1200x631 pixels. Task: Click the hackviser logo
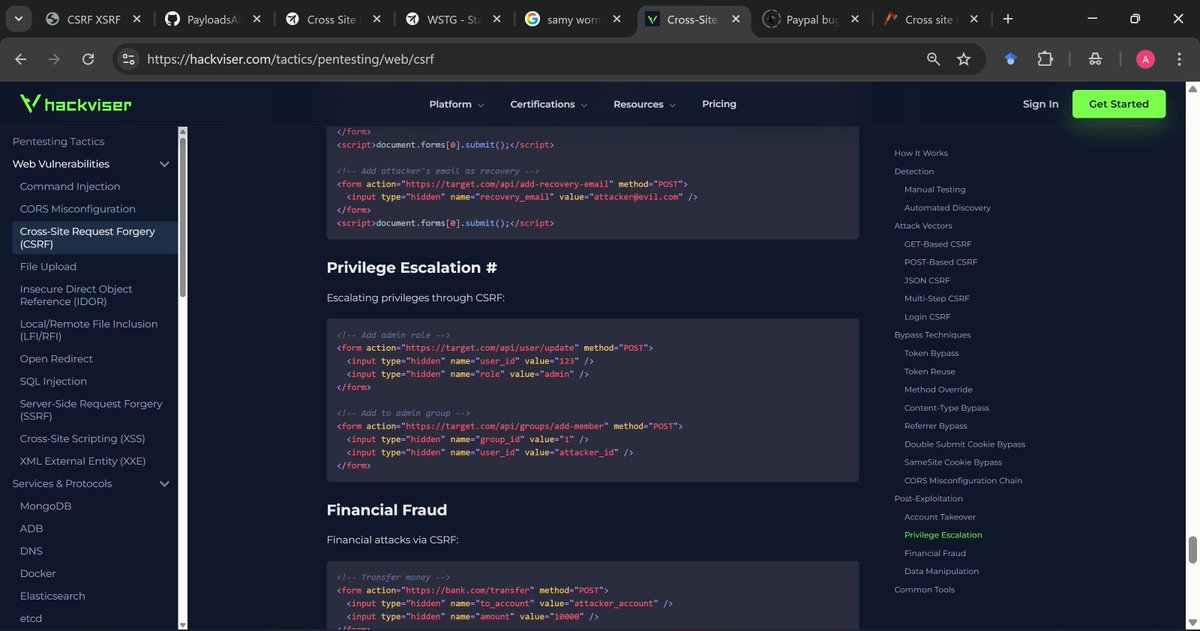75,104
